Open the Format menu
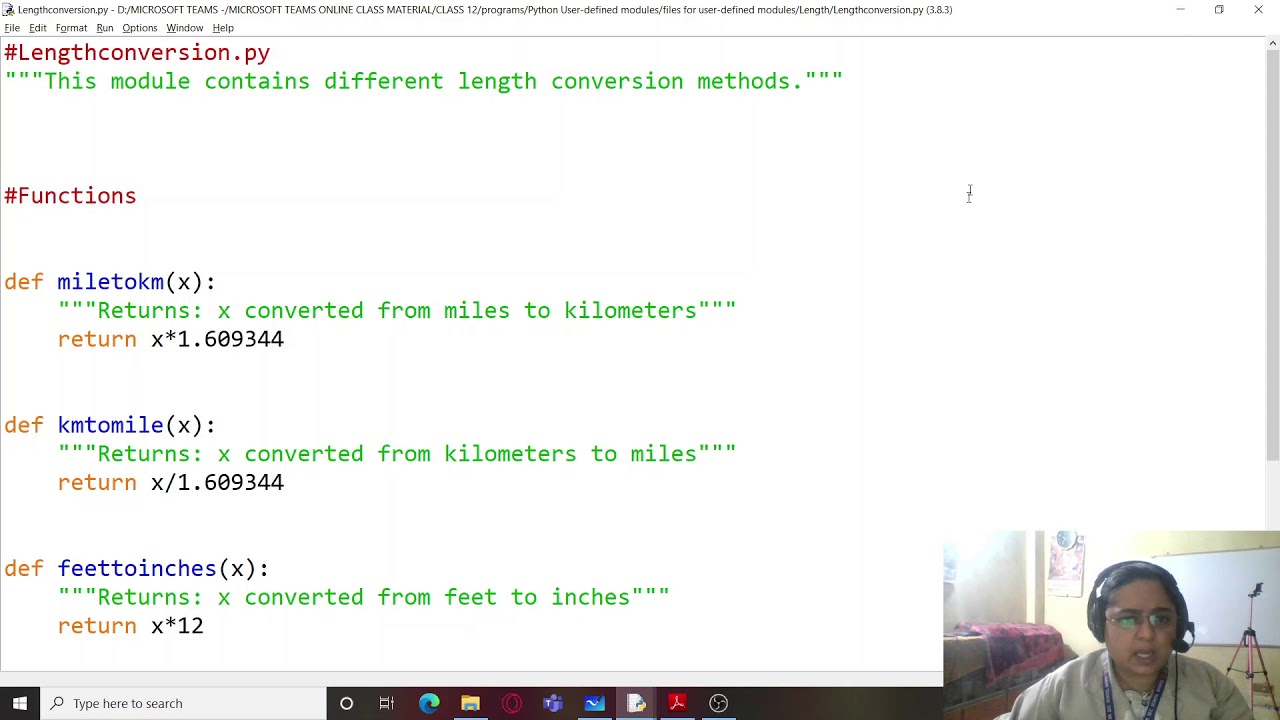 point(71,28)
